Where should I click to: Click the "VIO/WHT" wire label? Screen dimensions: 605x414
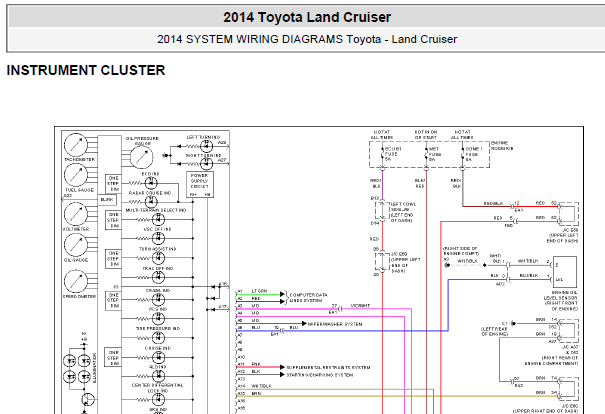(x=360, y=306)
